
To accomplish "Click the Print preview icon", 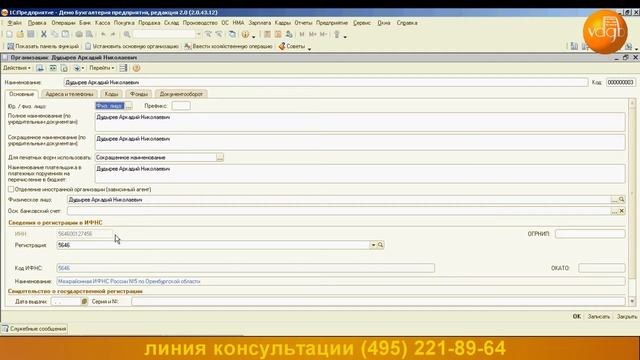I will click(89, 35).
